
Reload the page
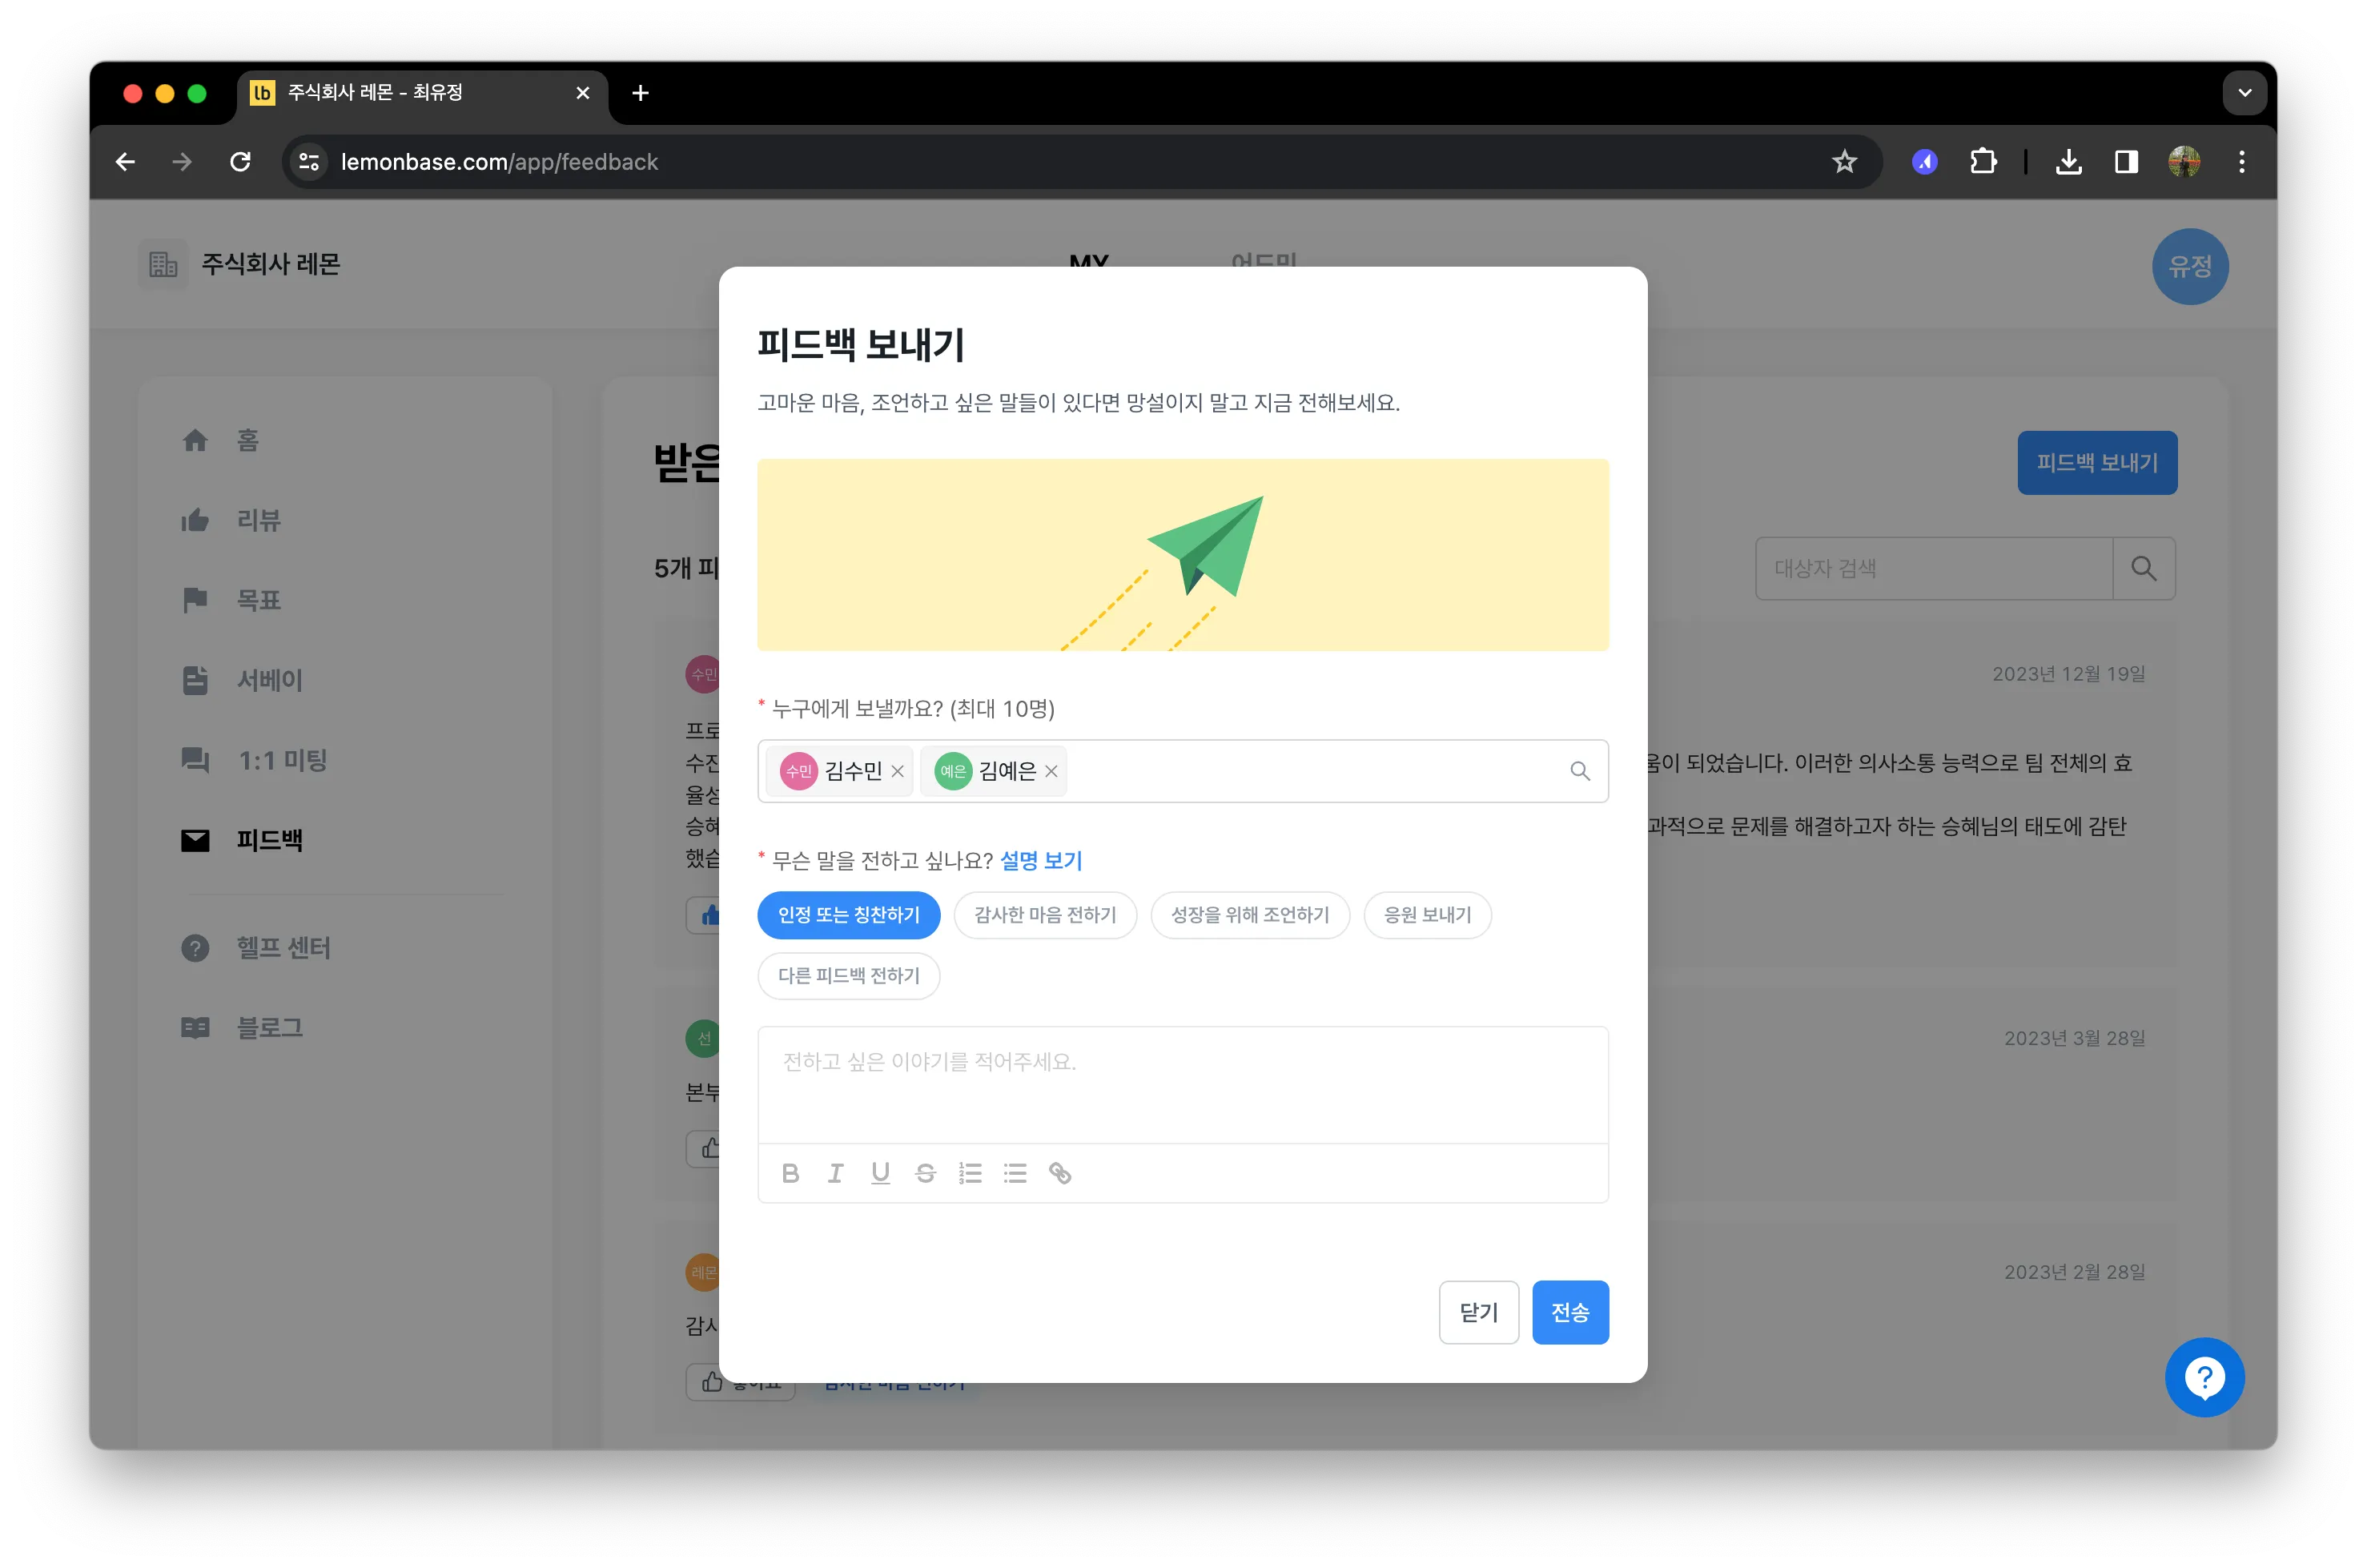pyautogui.click(x=240, y=162)
